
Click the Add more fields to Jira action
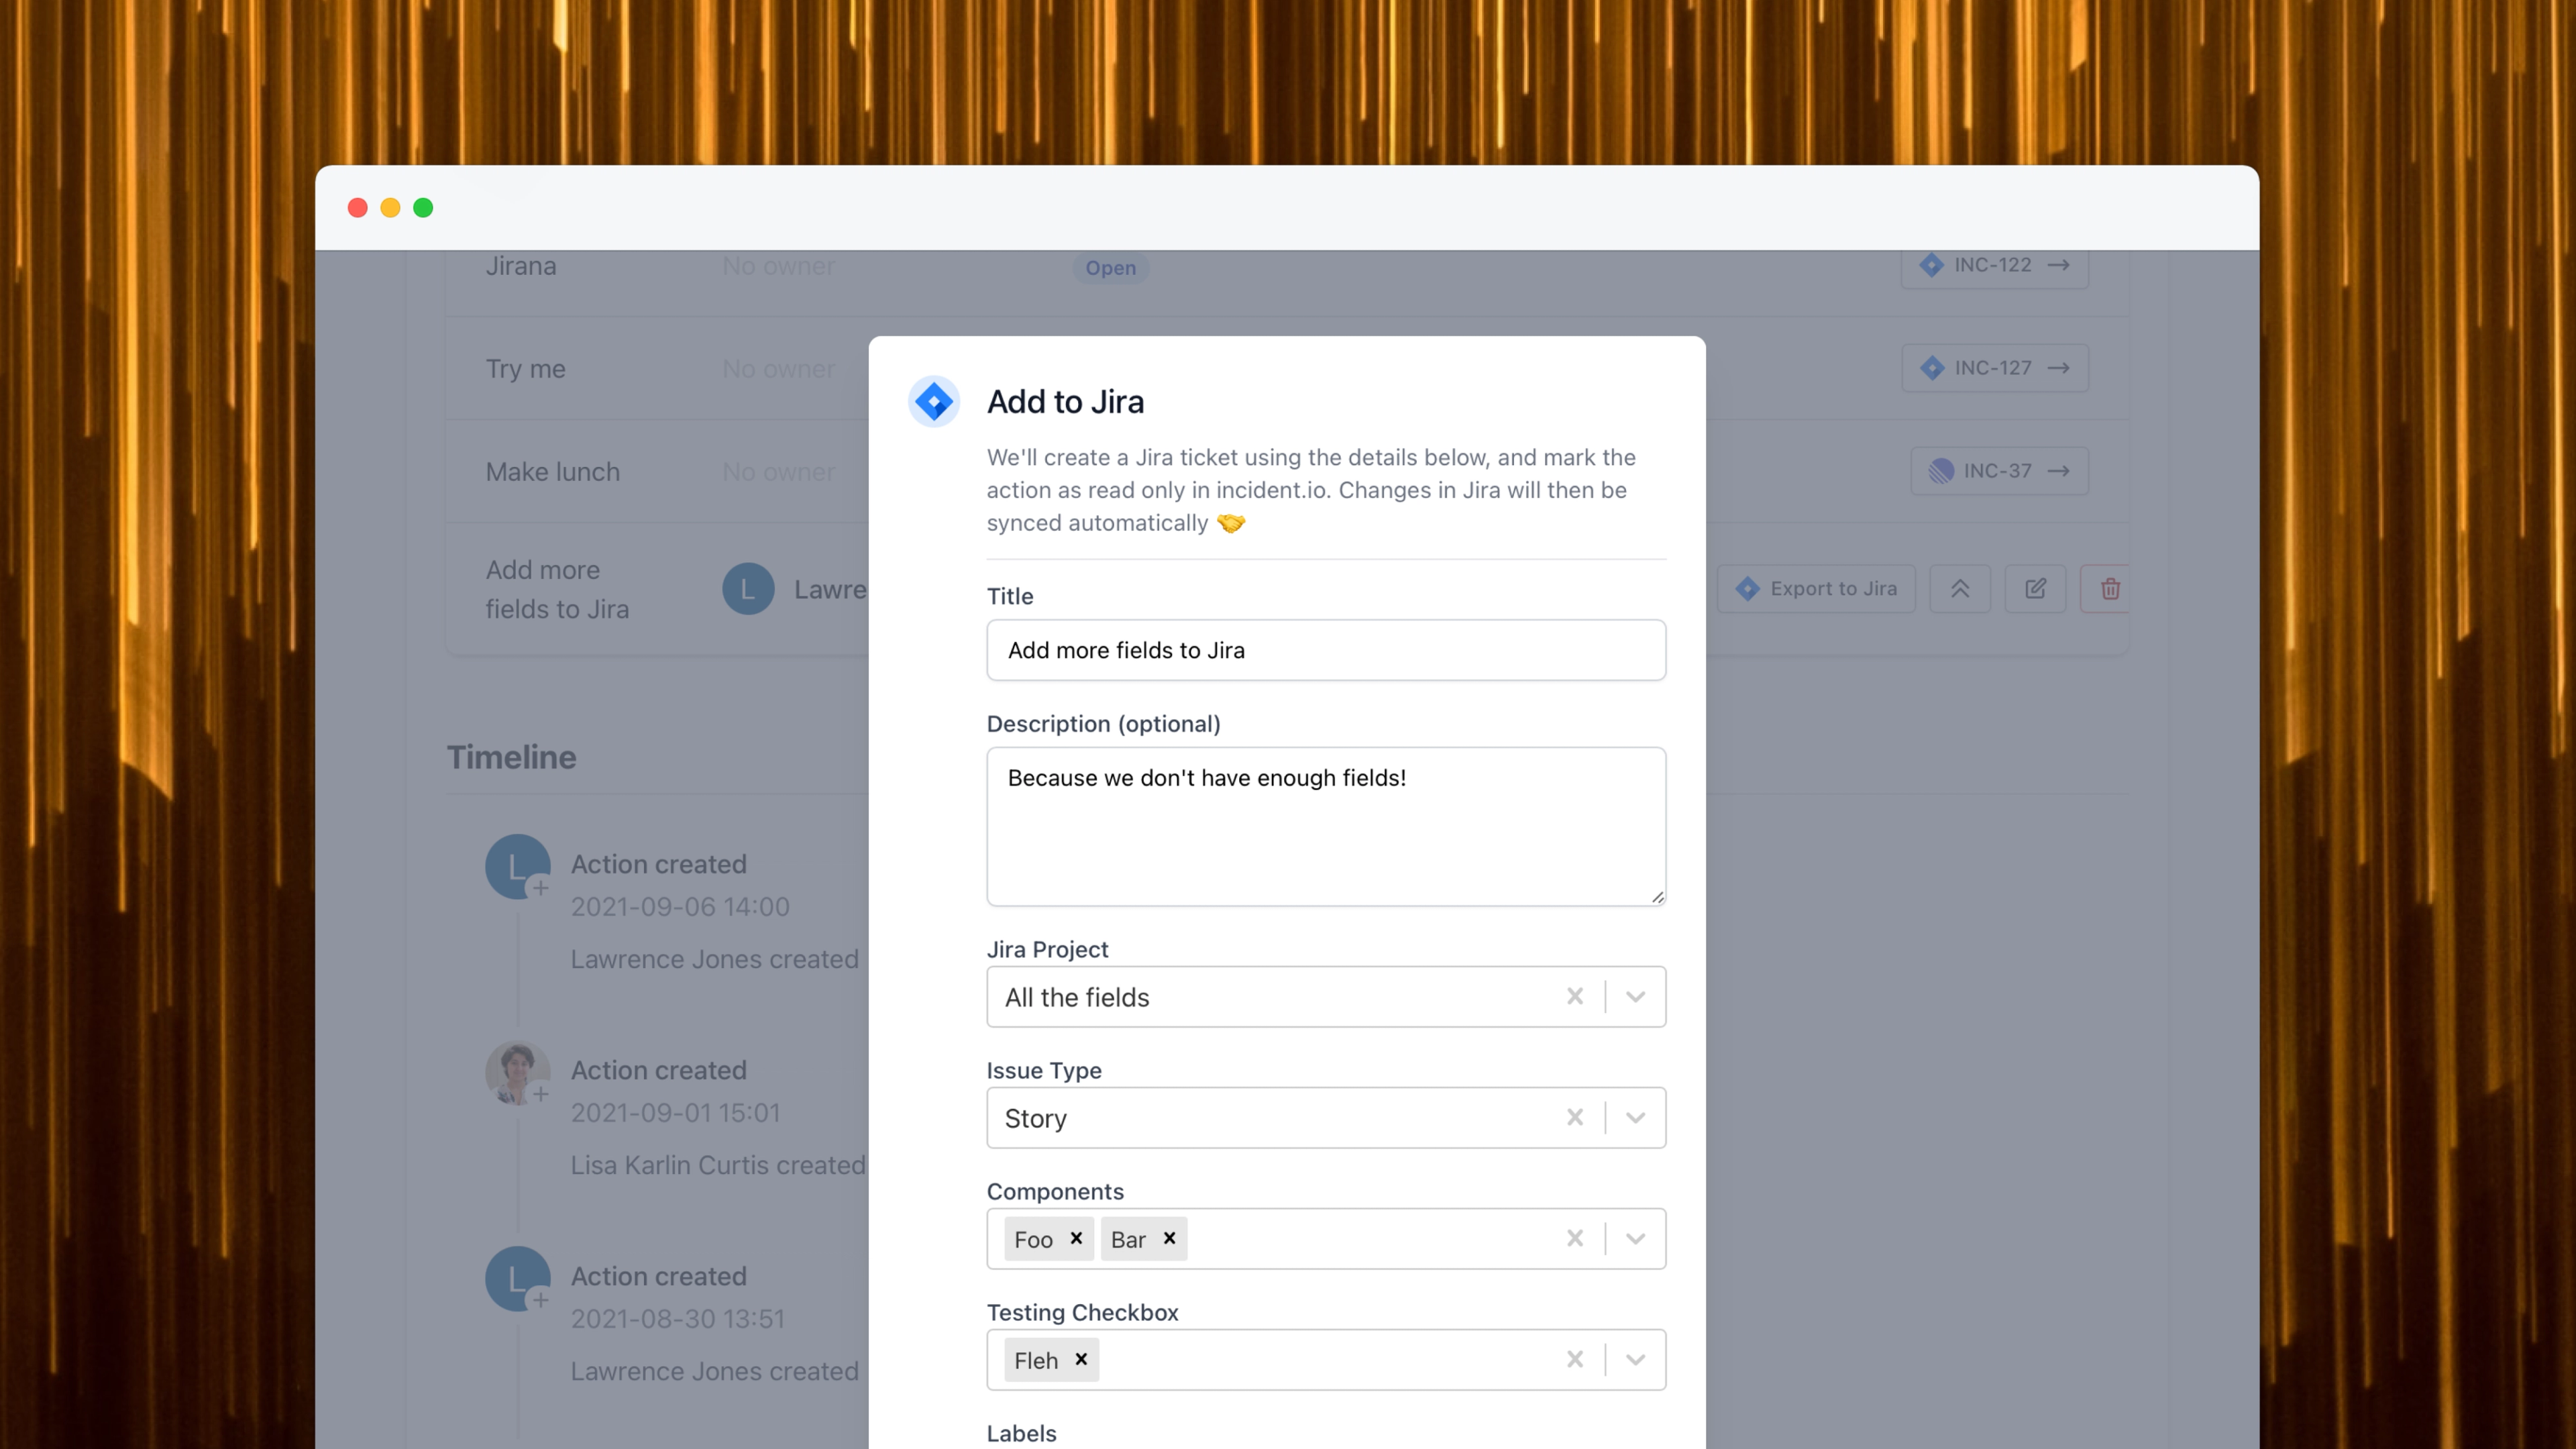click(557, 590)
